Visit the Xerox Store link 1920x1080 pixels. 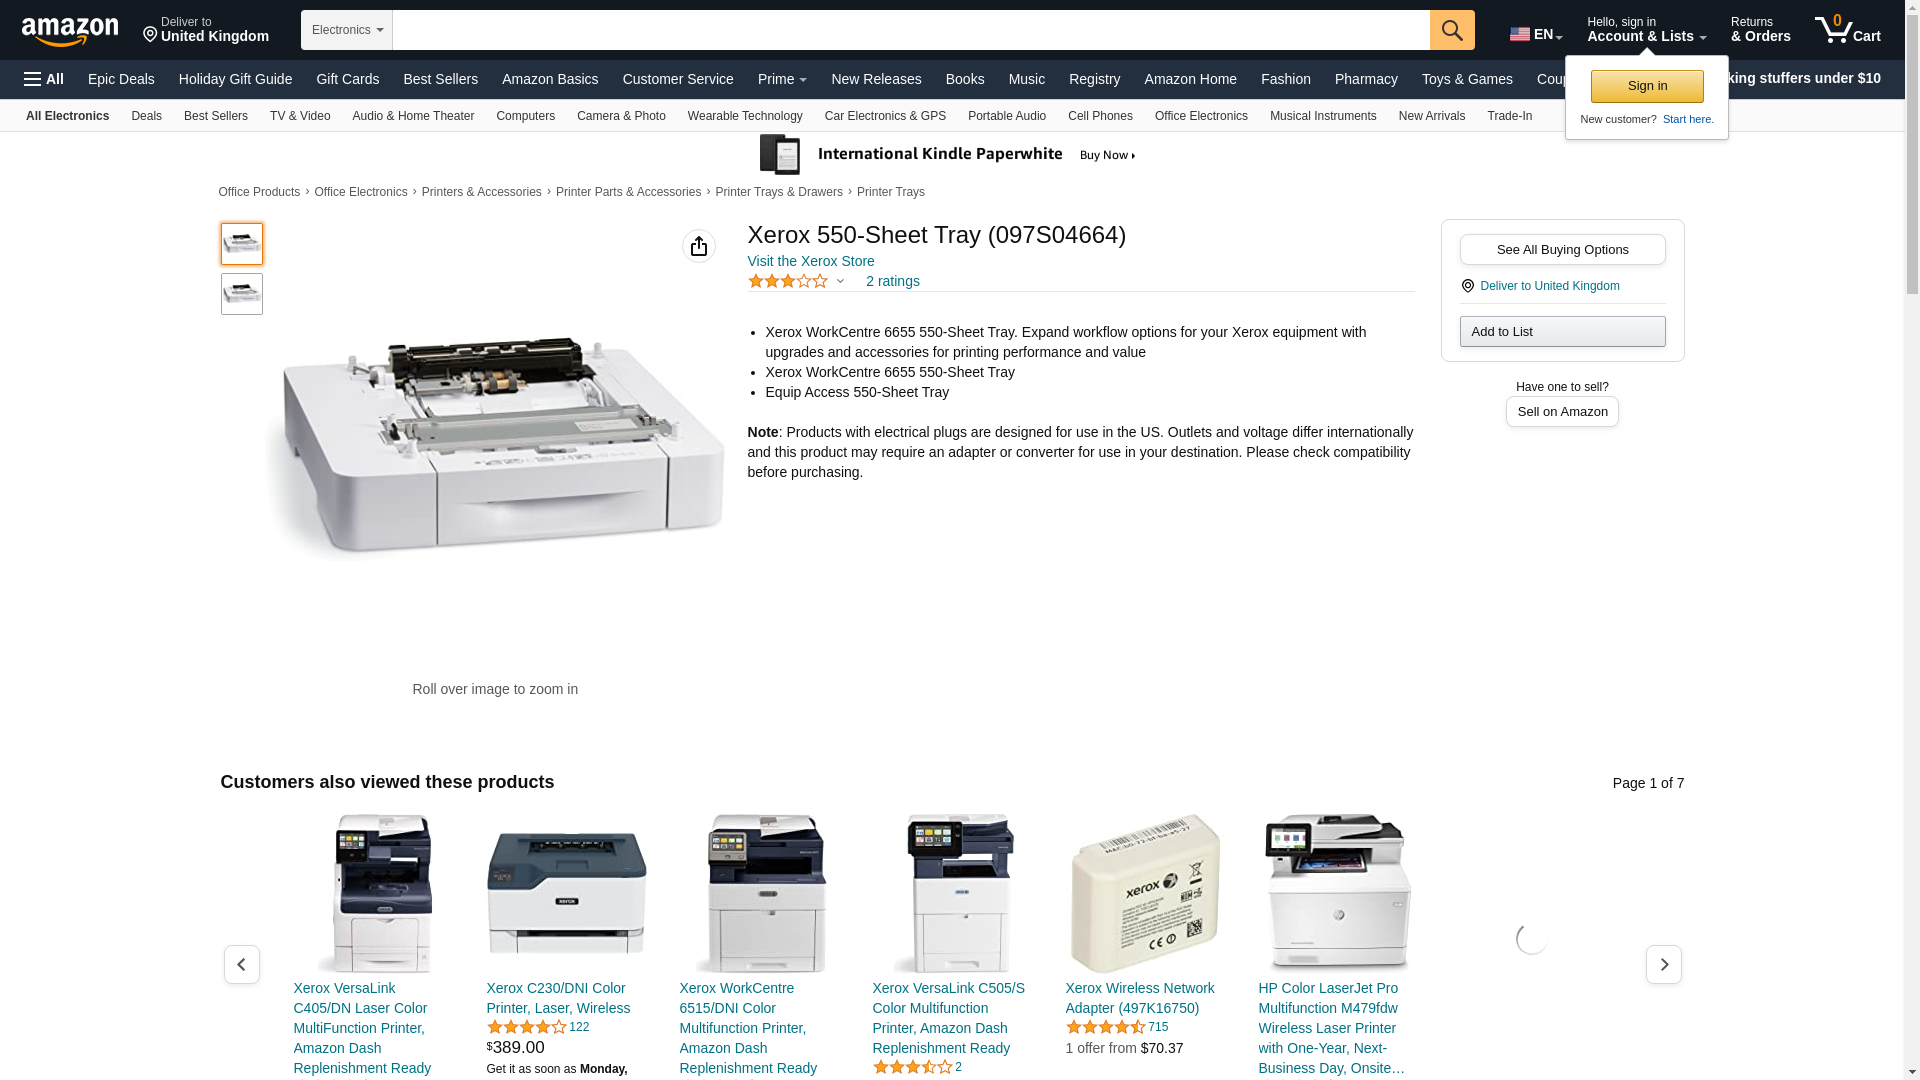tap(811, 261)
